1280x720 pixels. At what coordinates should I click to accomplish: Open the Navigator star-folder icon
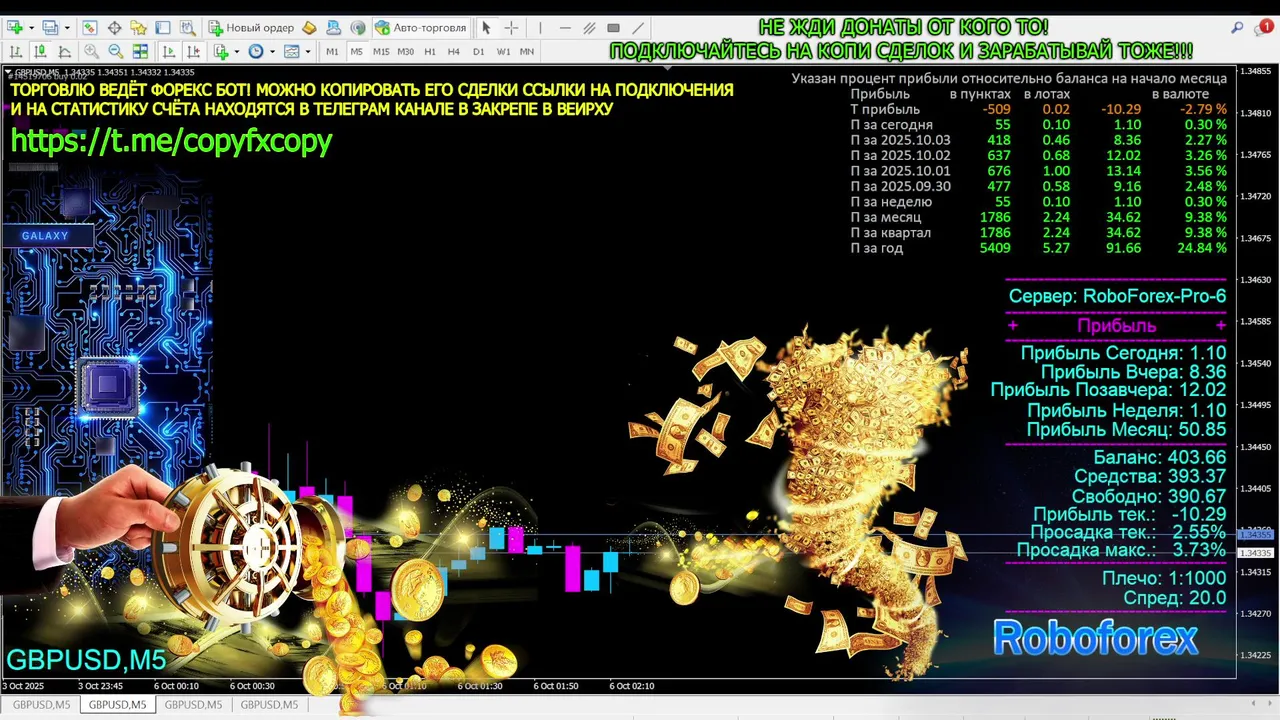(x=138, y=28)
